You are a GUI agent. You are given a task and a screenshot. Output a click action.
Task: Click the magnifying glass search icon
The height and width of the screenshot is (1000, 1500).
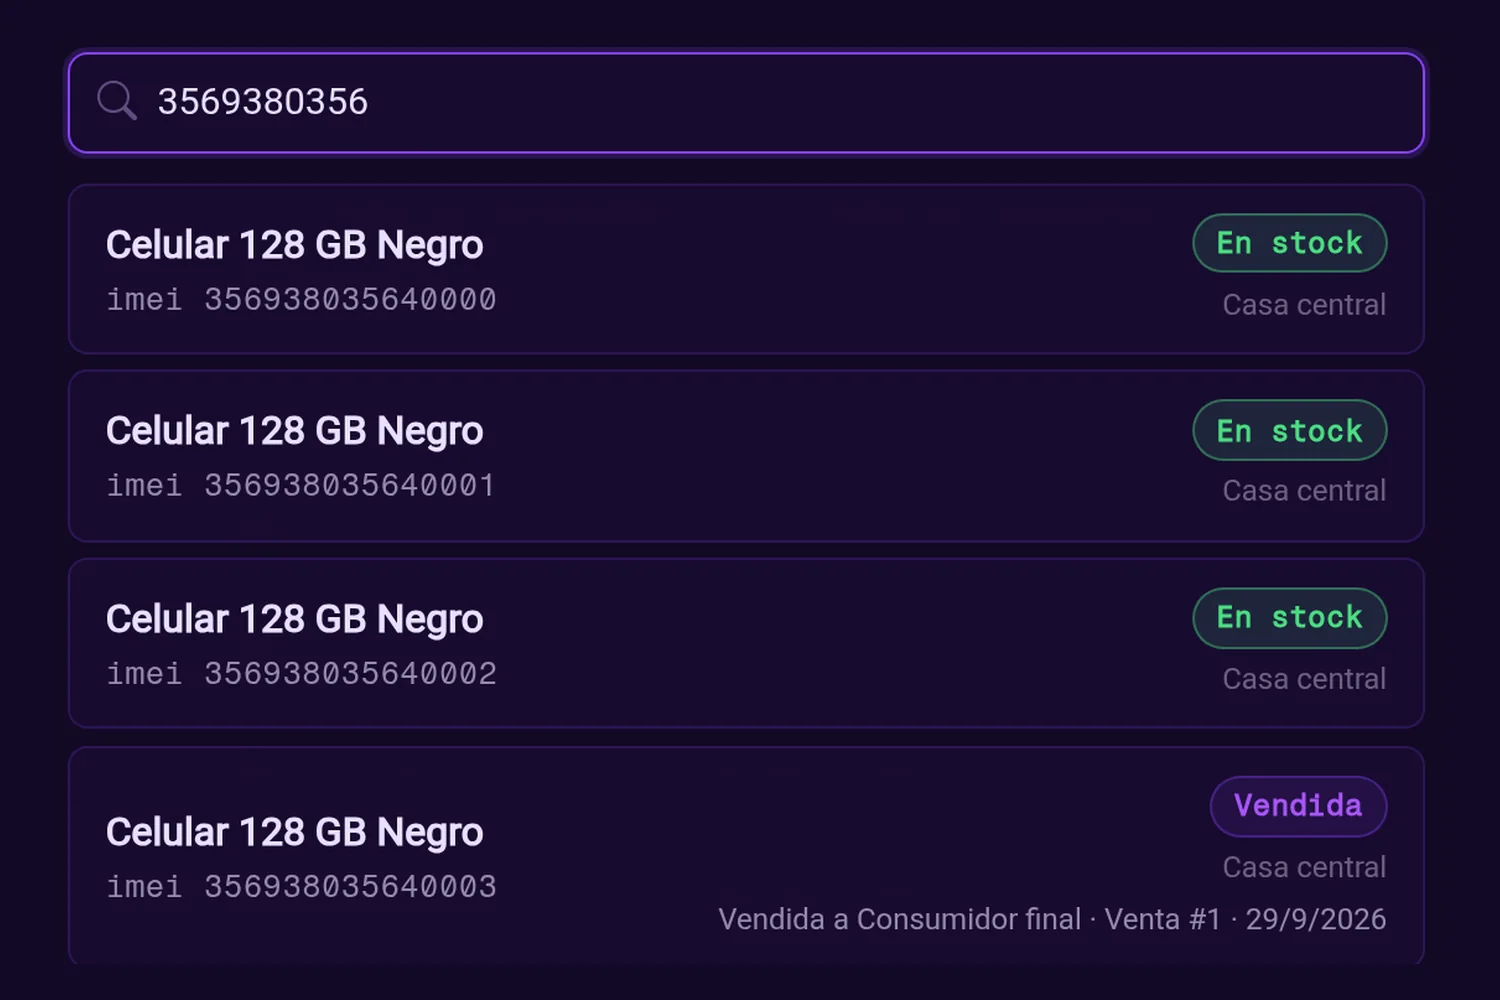coord(117,101)
